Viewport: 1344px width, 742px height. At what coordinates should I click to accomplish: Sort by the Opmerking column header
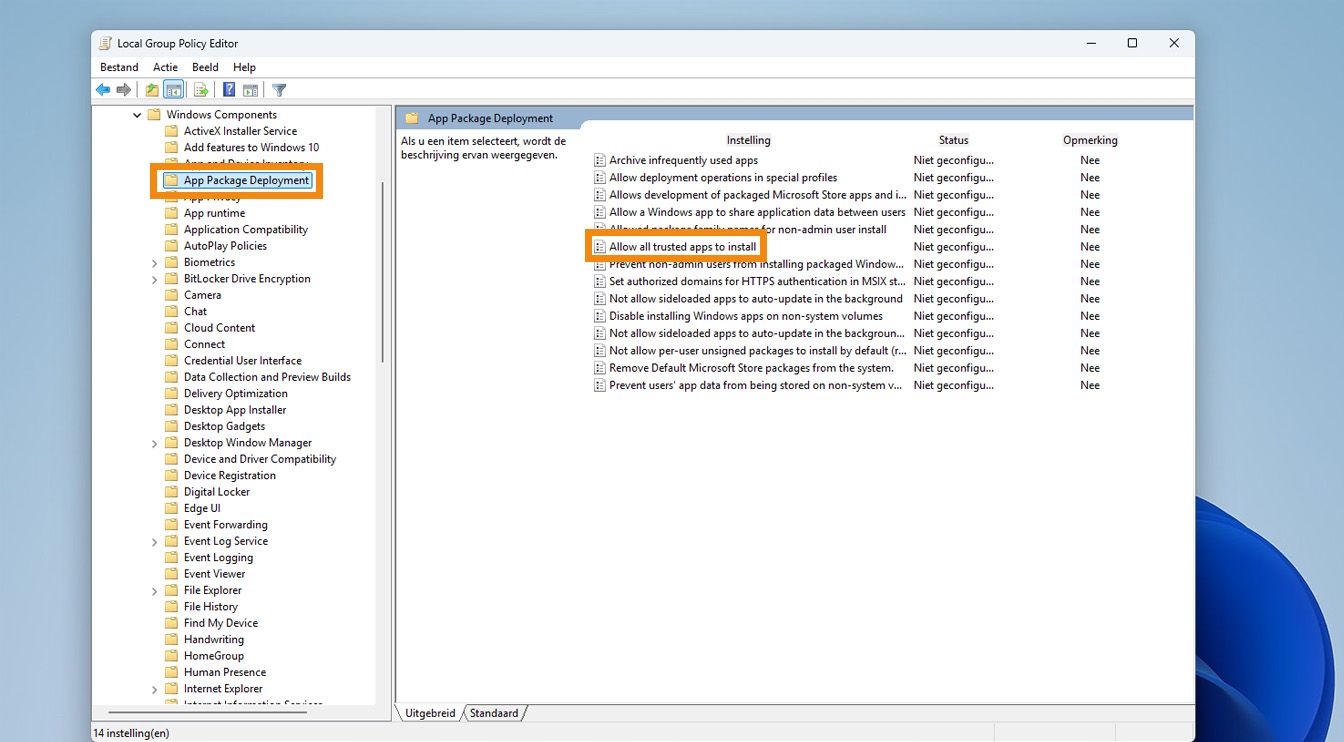(1090, 140)
